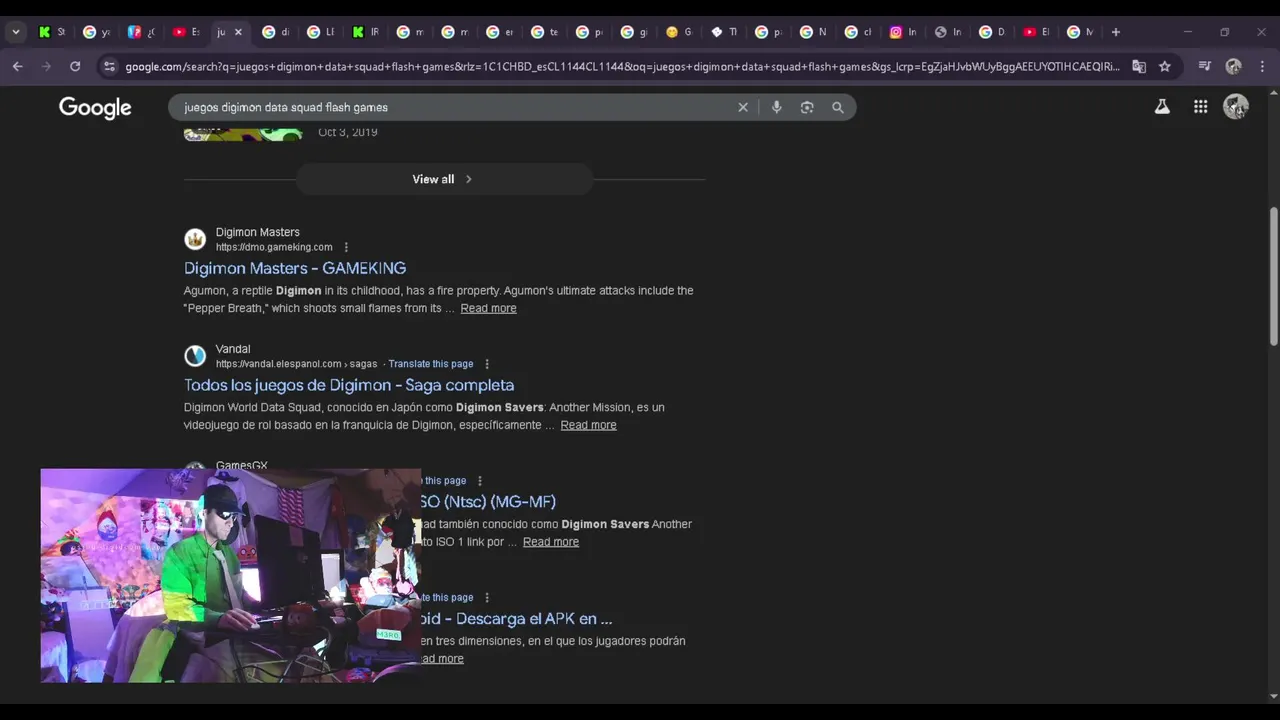
Task: Go to Google homepage via logo
Action: pos(95,107)
